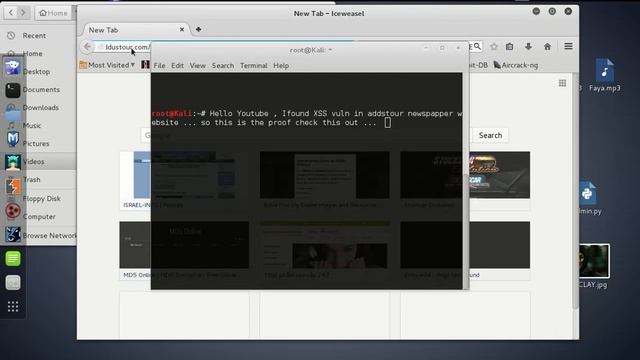Viewport: 640px width, 360px height.
Task: Click the search magnifier in the toolbar
Action: click(x=477, y=47)
